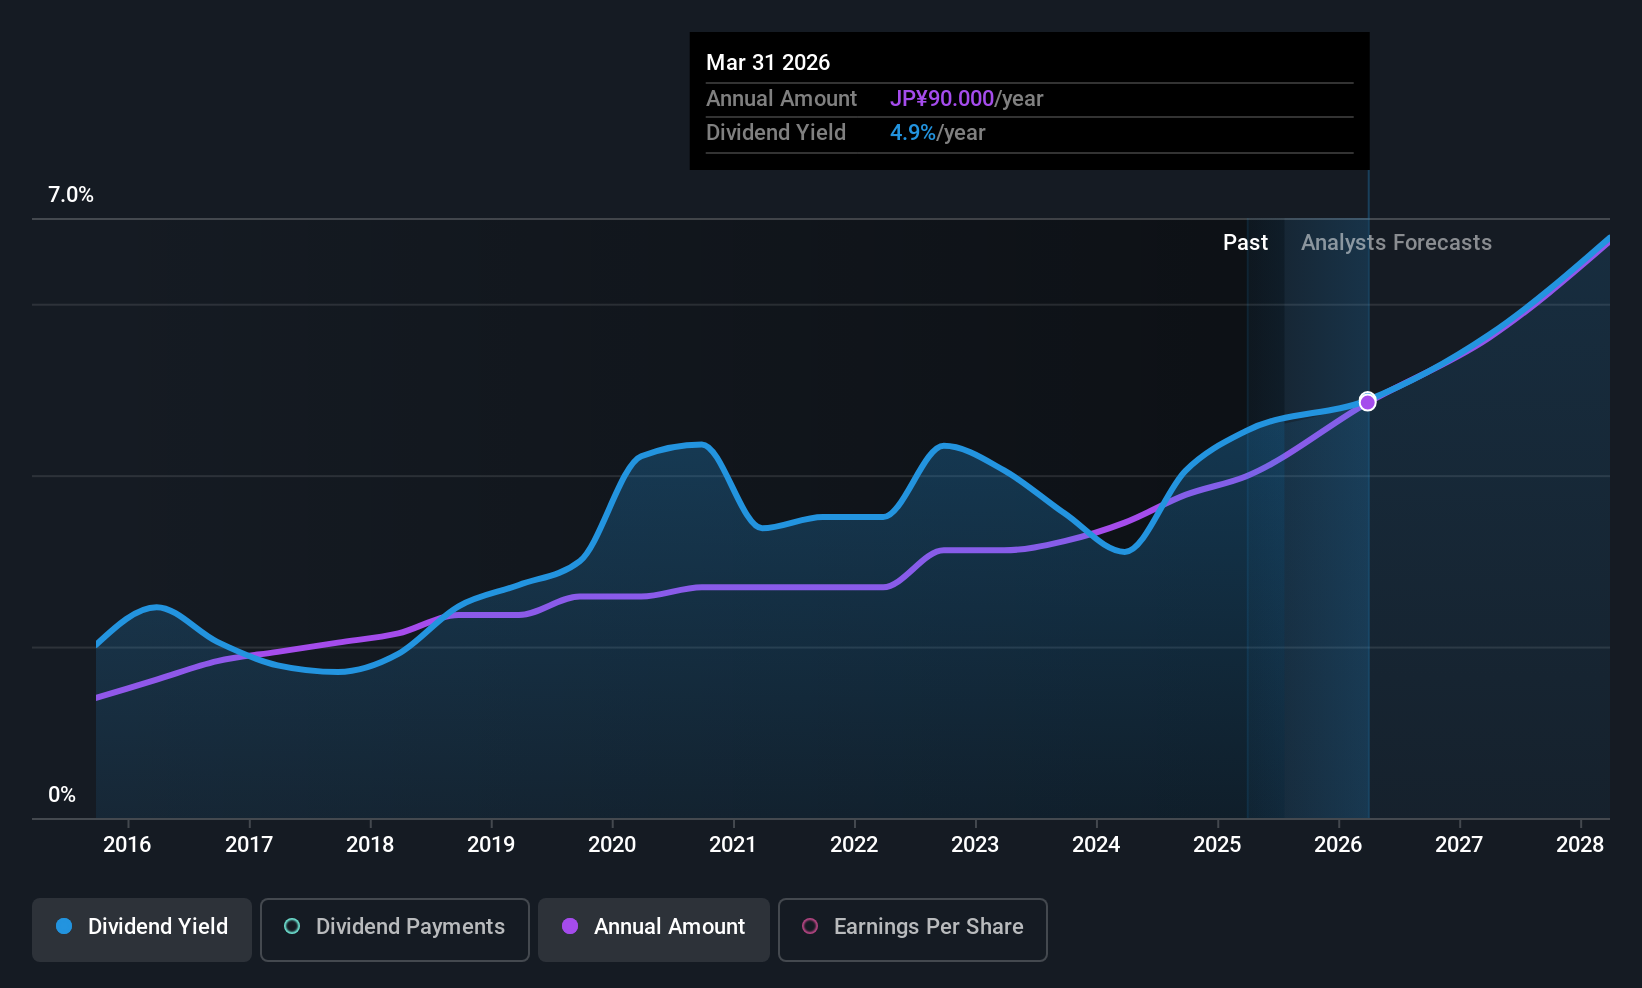
Task: Click the blue Dividend Yield legend dot
Action: (64, 926)
